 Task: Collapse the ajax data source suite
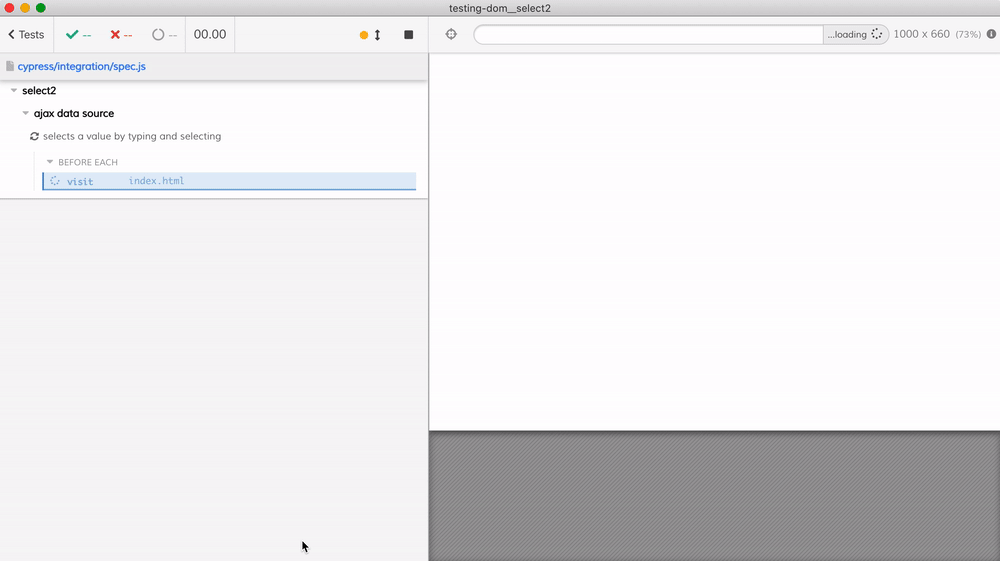click(26, 113)
